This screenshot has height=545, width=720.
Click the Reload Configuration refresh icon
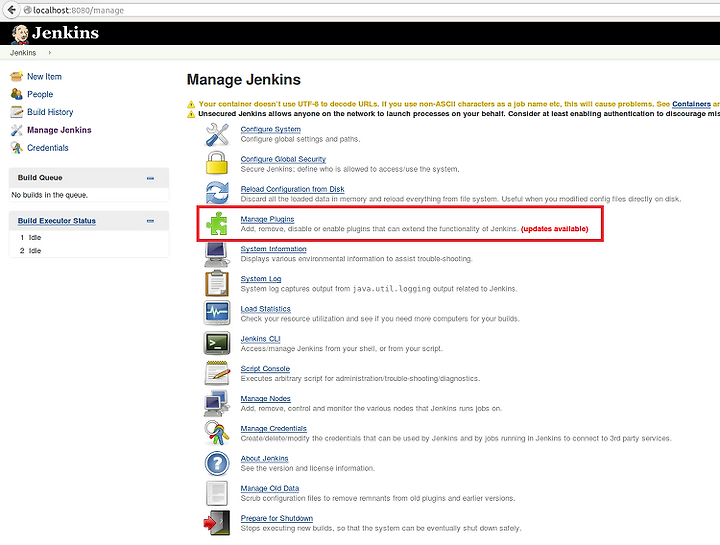click(x=217, y=193)
